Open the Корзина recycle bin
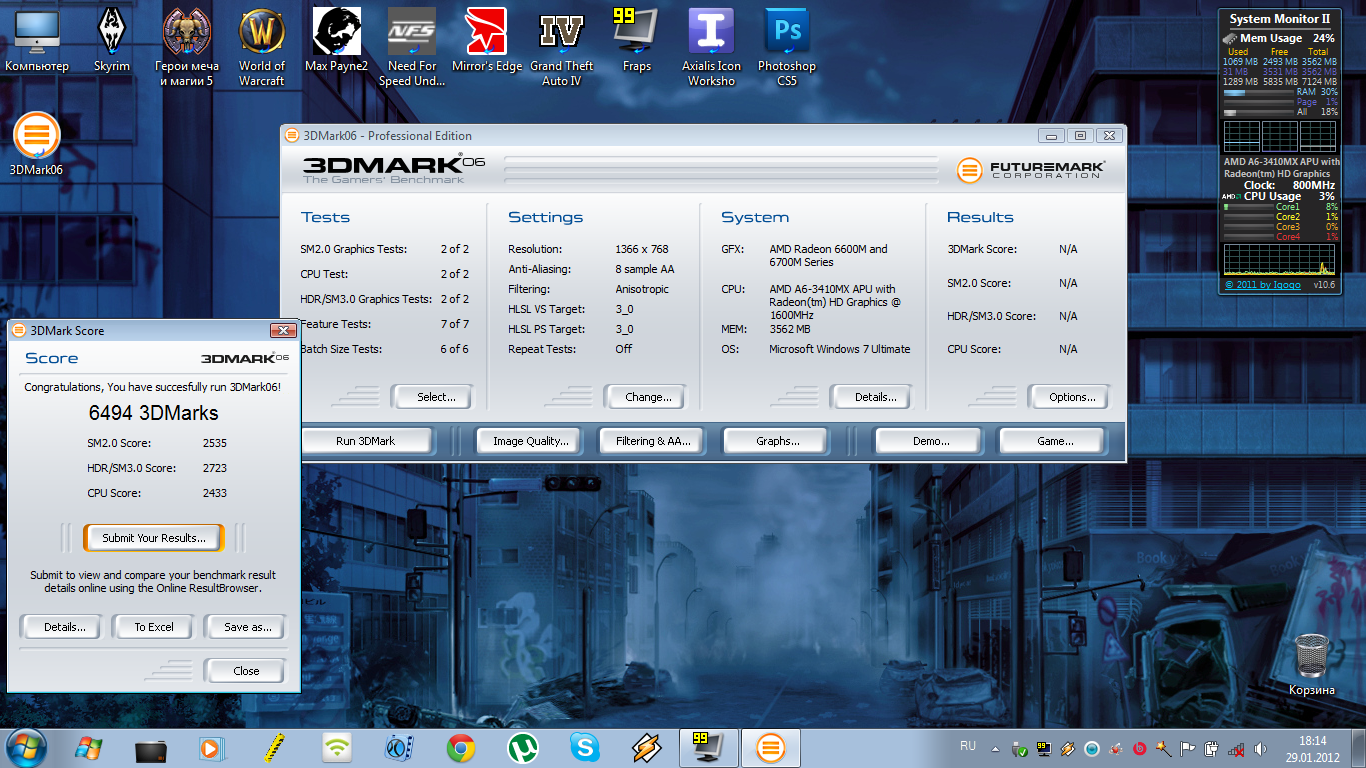This screenshot has width=1366, height=768. coord(1312,664)
